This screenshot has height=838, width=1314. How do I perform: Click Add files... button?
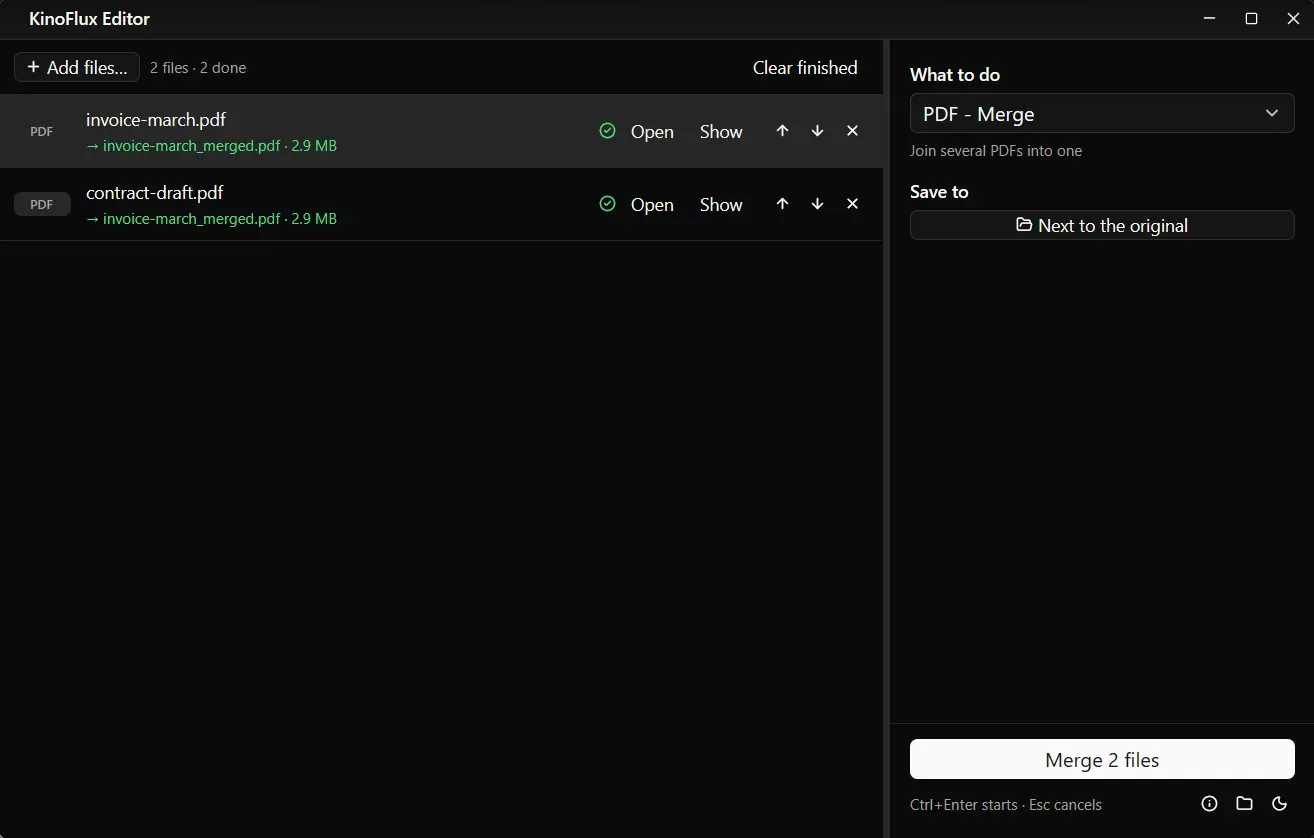(x=77, y=67)
